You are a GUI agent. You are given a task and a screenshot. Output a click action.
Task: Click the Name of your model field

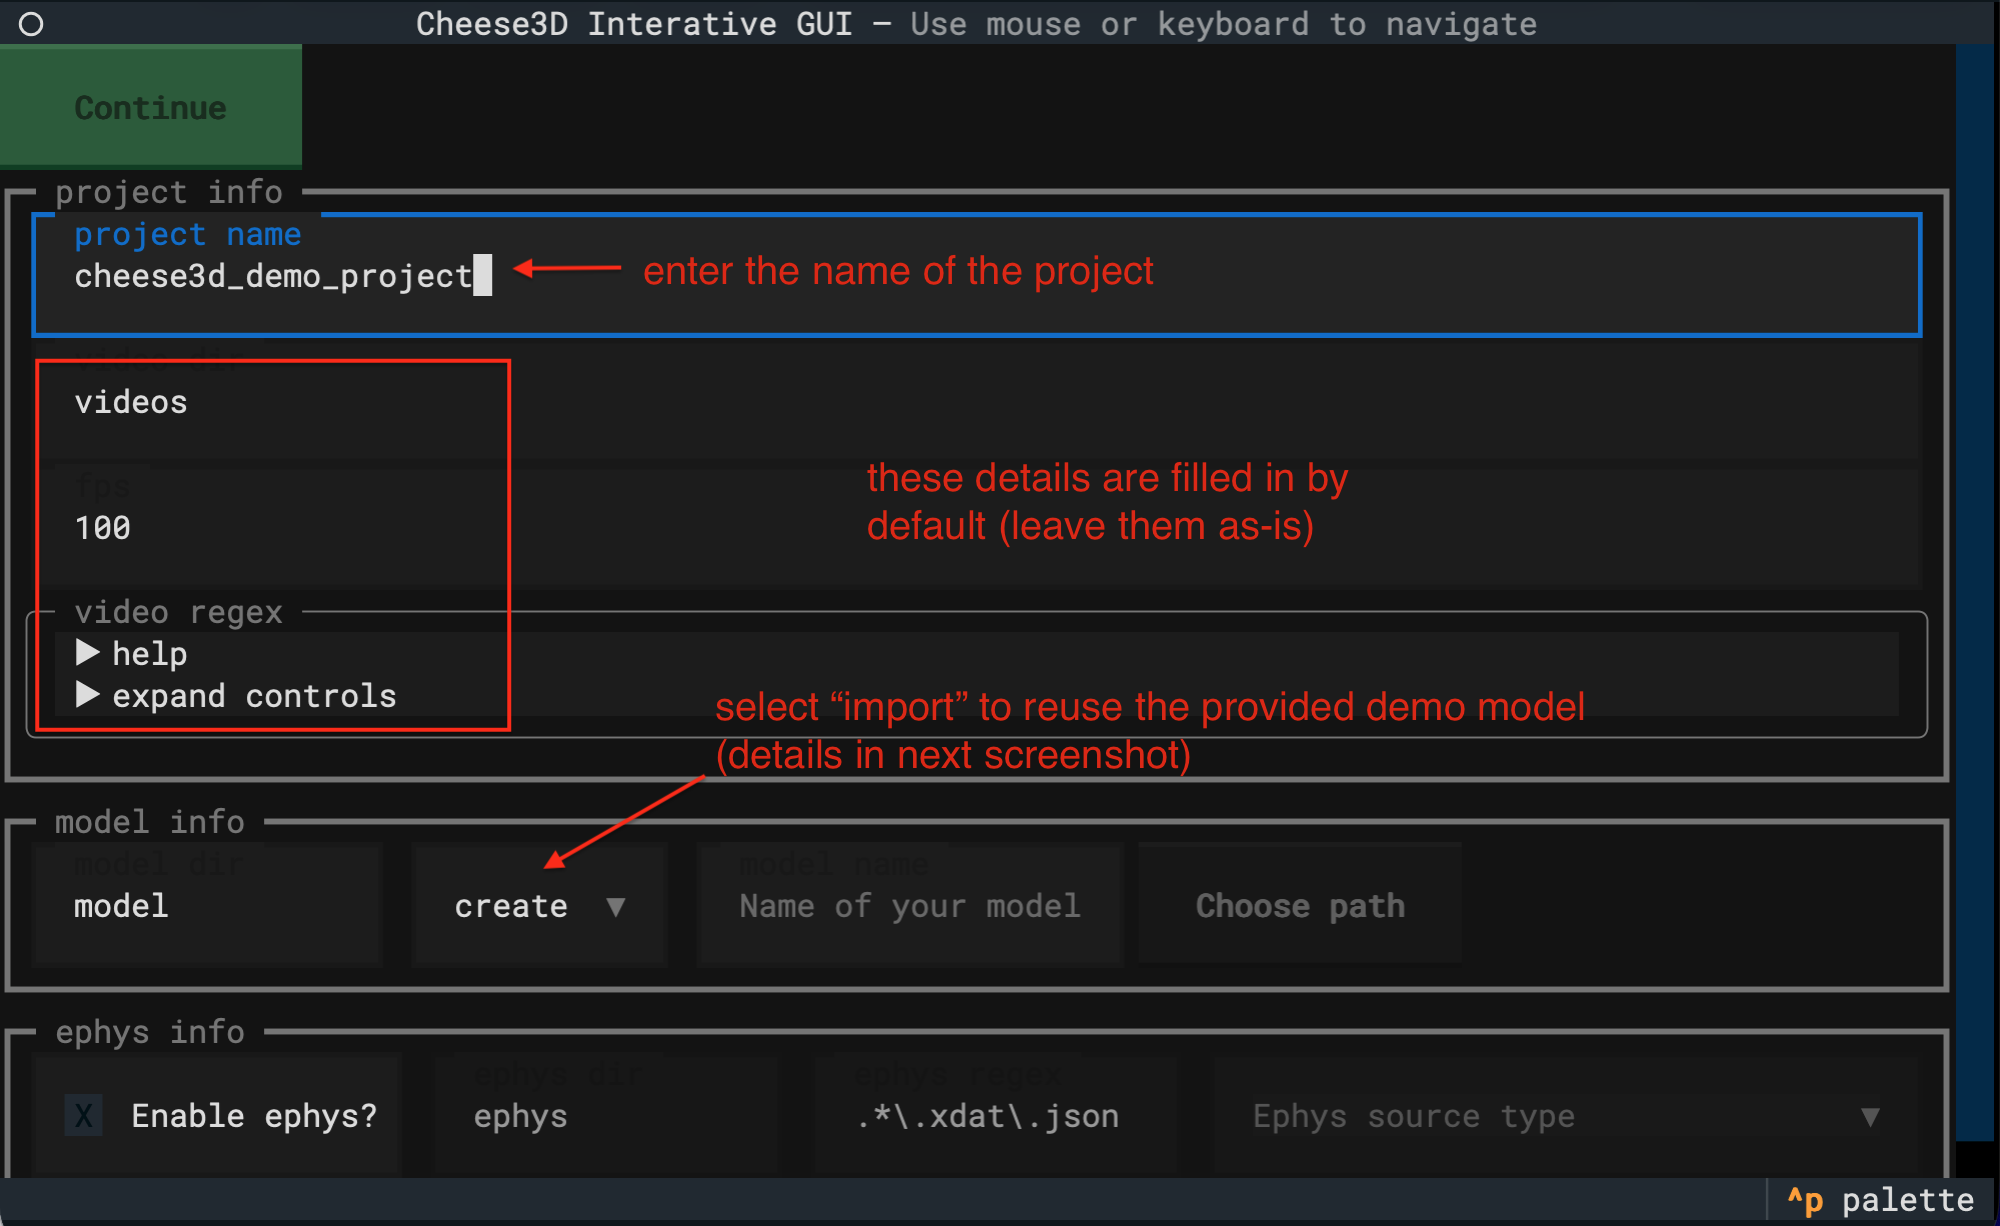point(909,906)
